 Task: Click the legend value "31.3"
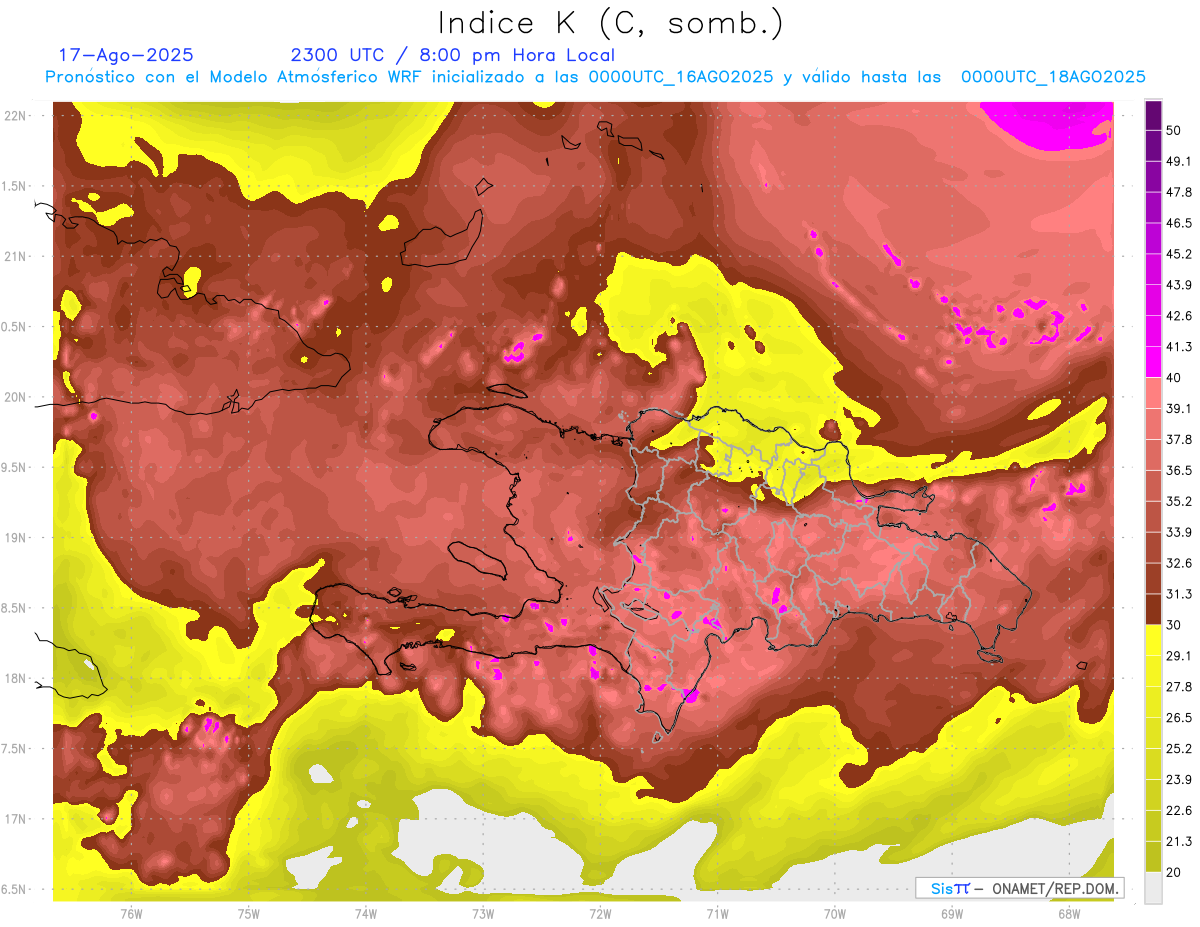pos(1179,594)
